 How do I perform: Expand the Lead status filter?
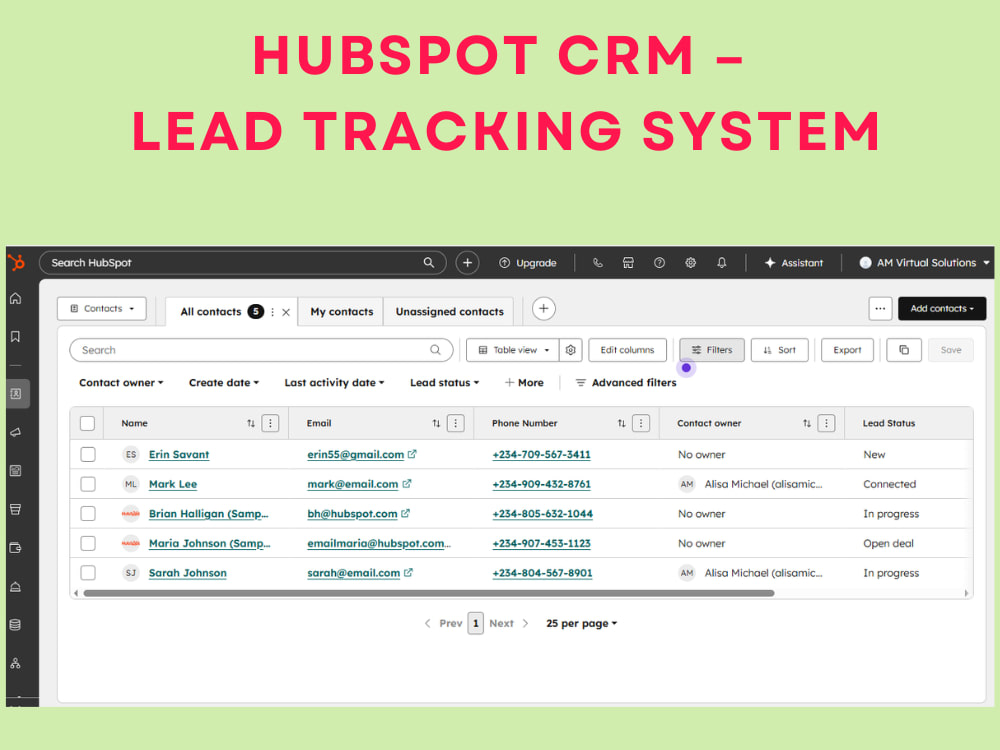tap(445, 383)
